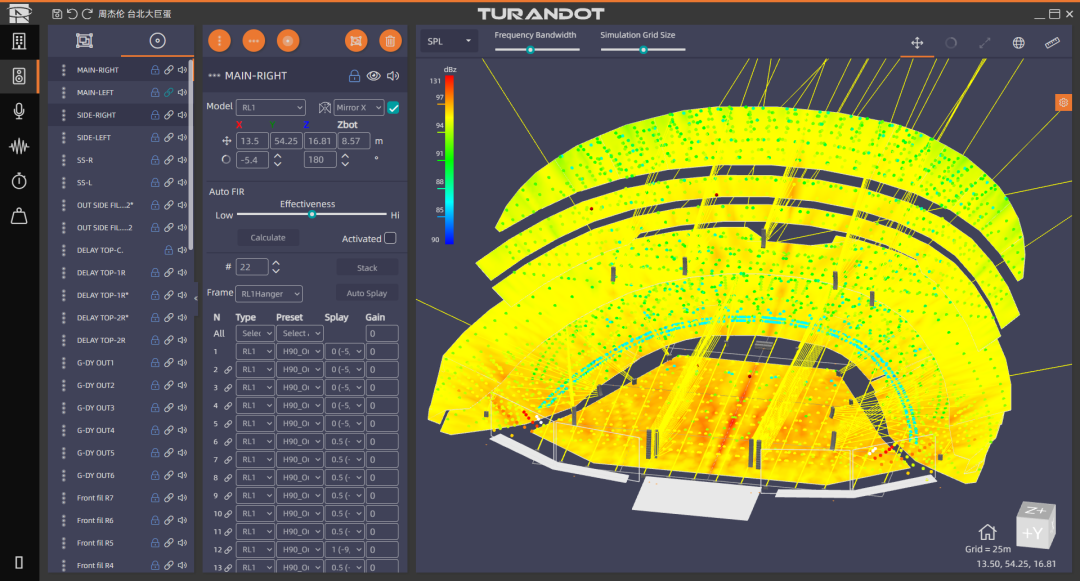Click the All row Gain field
Screen dimensions: 1080x581
click(x=382, y=333)
